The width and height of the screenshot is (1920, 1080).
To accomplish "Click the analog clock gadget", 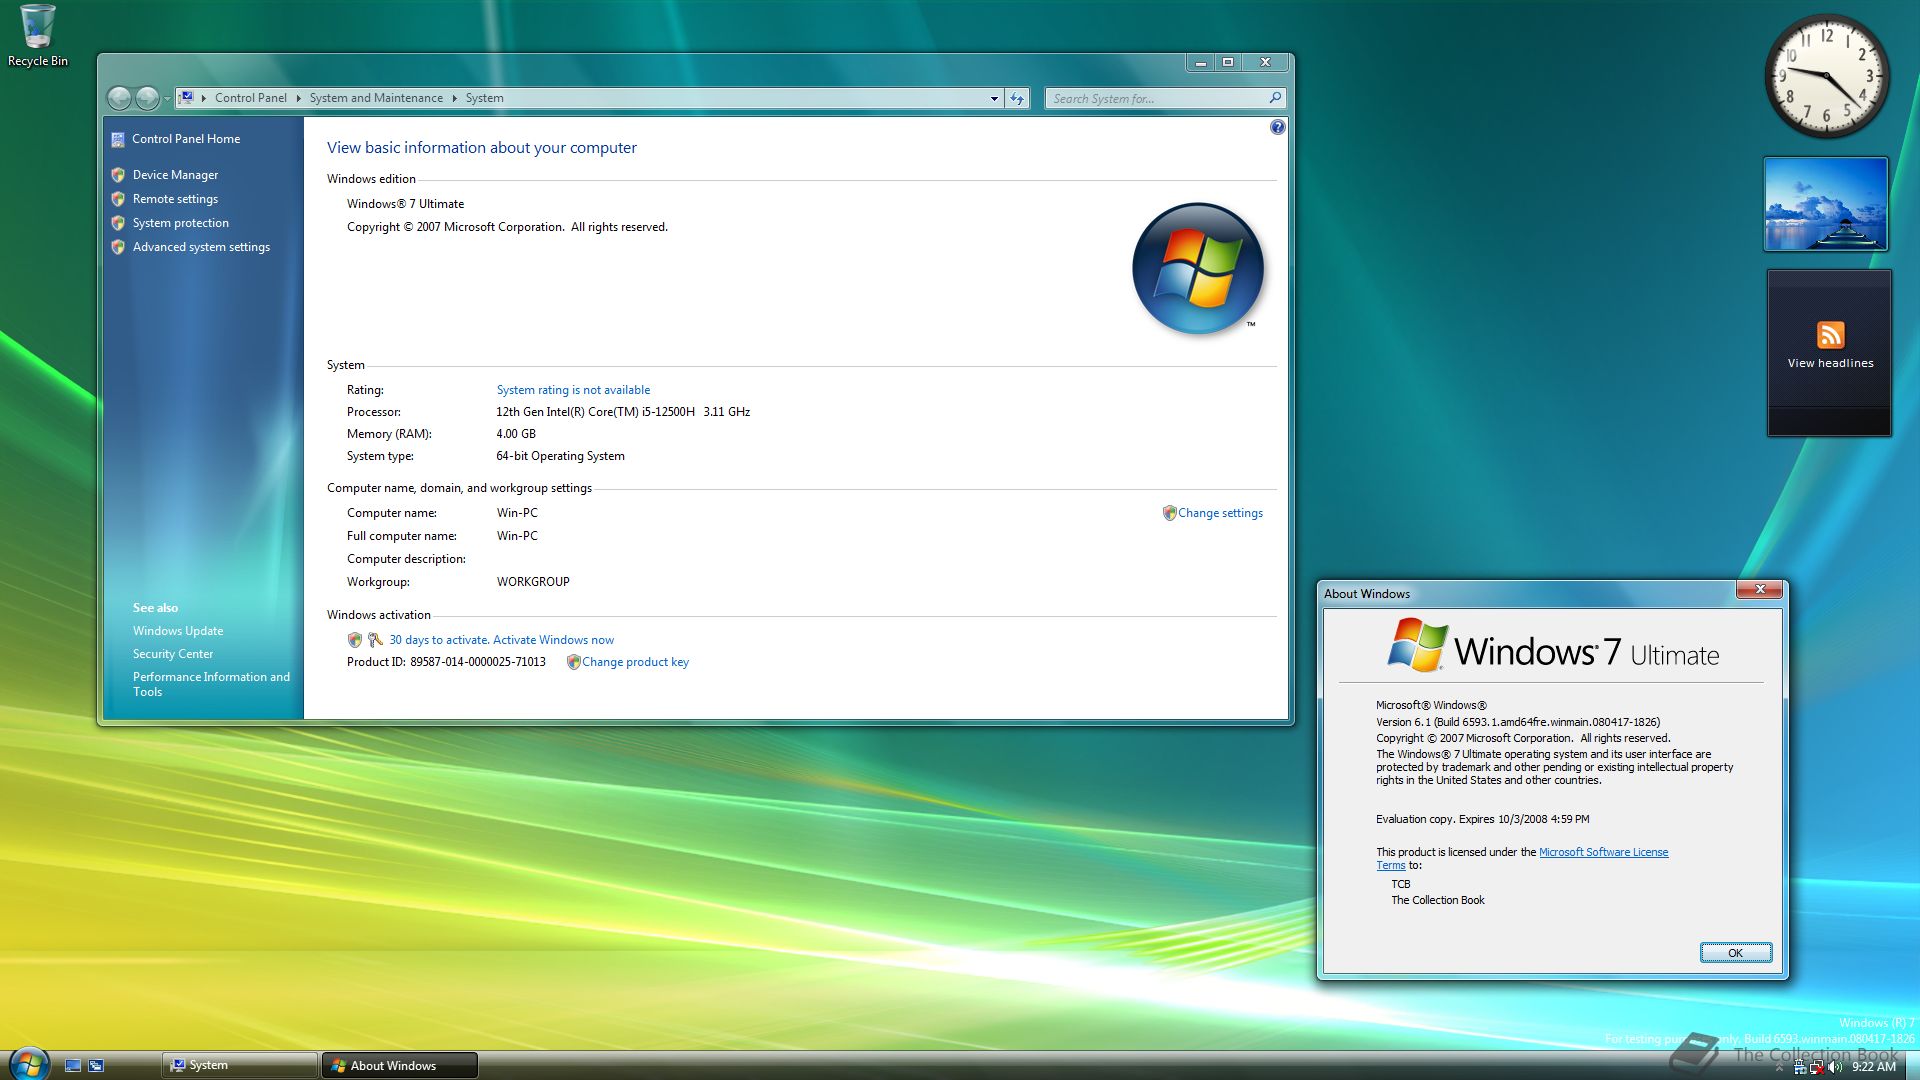I will (1826, 77).
